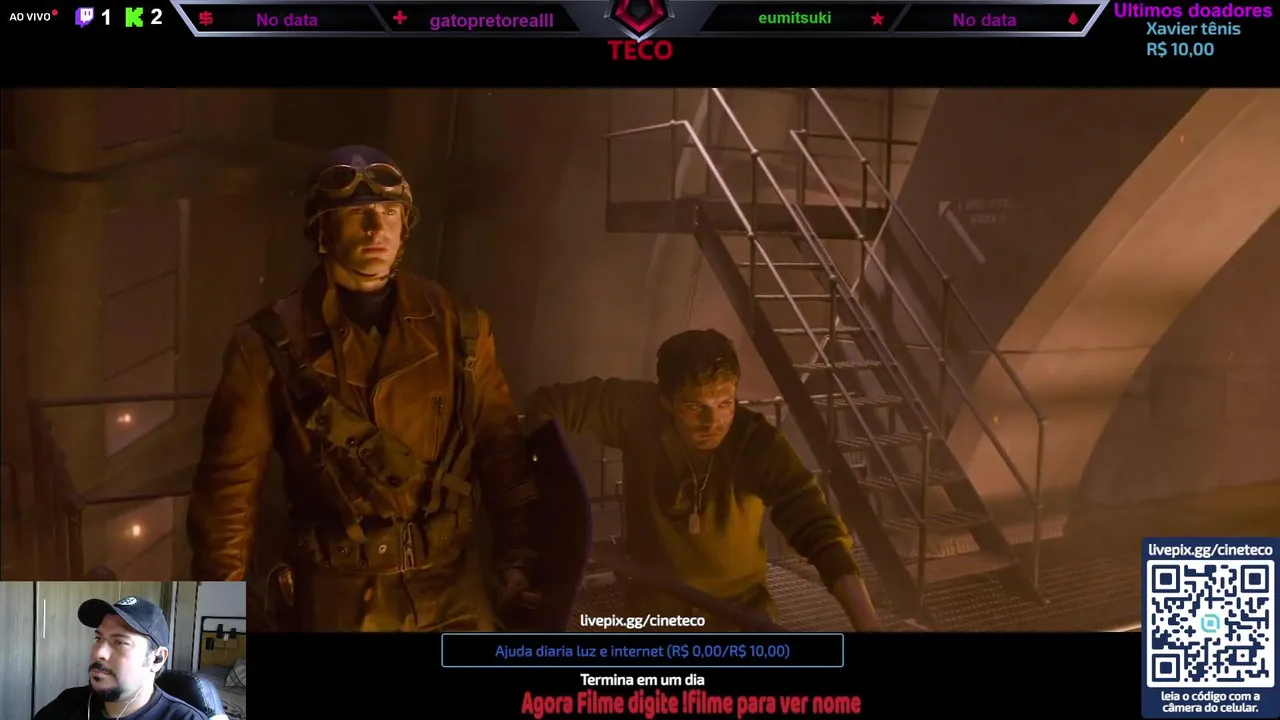1280x720 pixels.
Task: Click the red droplet icon after No data
Action: [x=1073, y=19]
